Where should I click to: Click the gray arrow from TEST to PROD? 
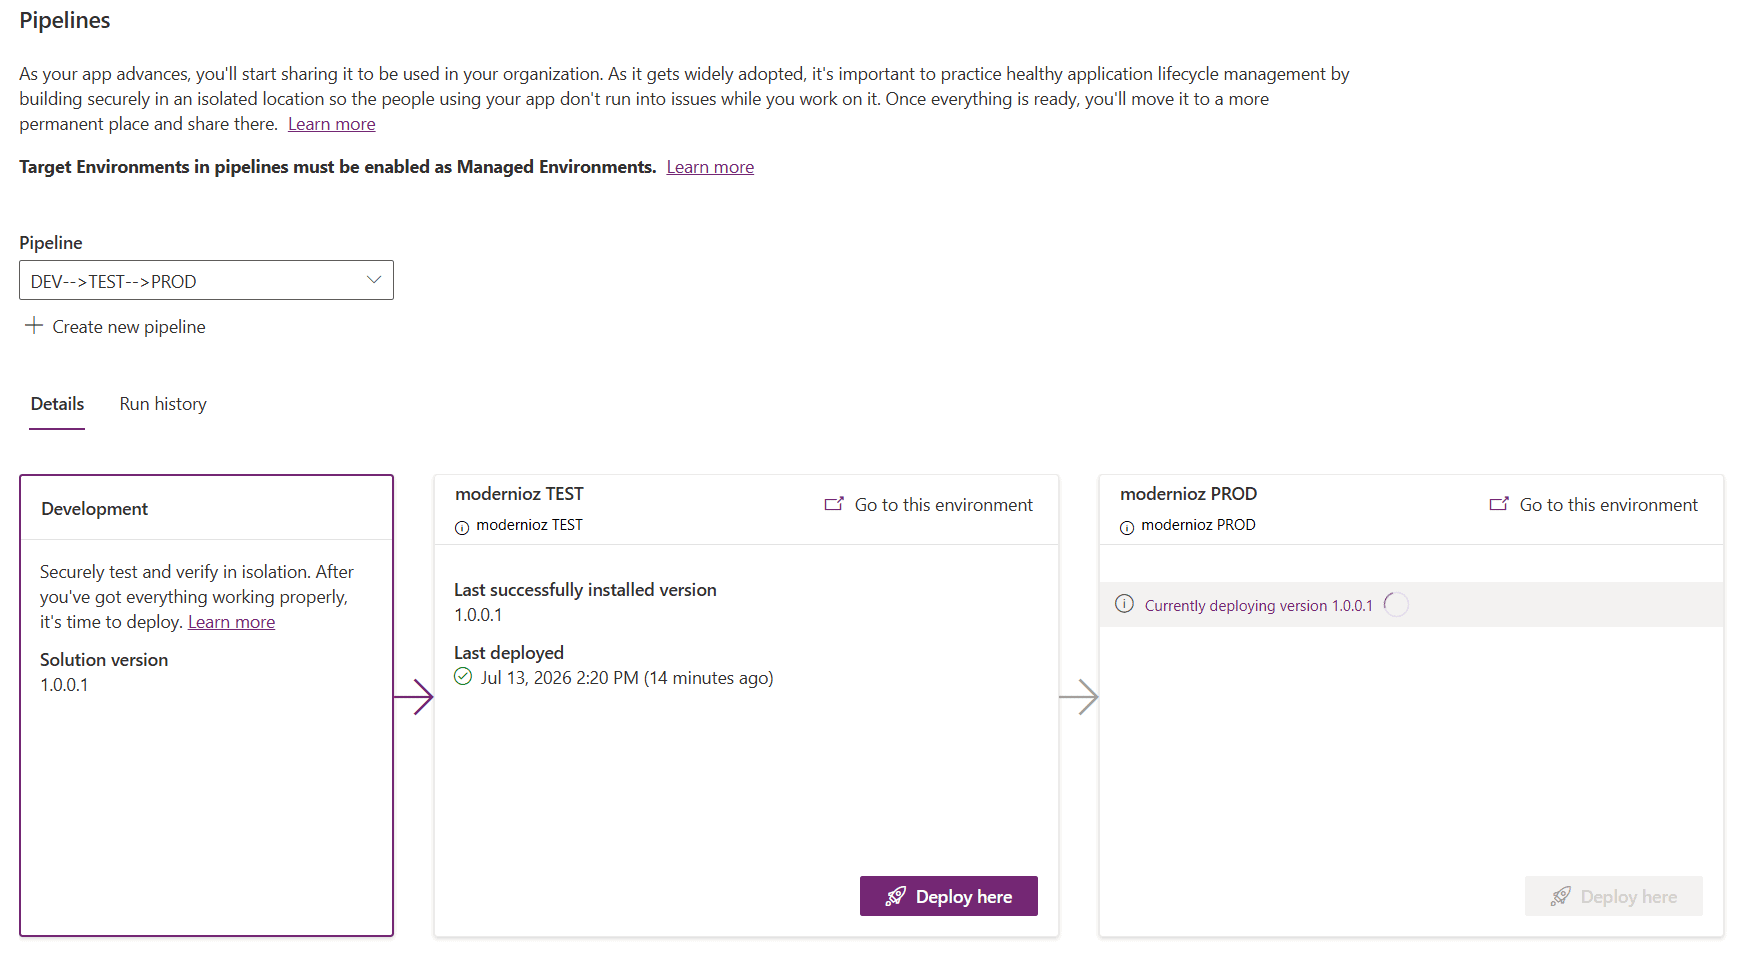(1079, 697)
